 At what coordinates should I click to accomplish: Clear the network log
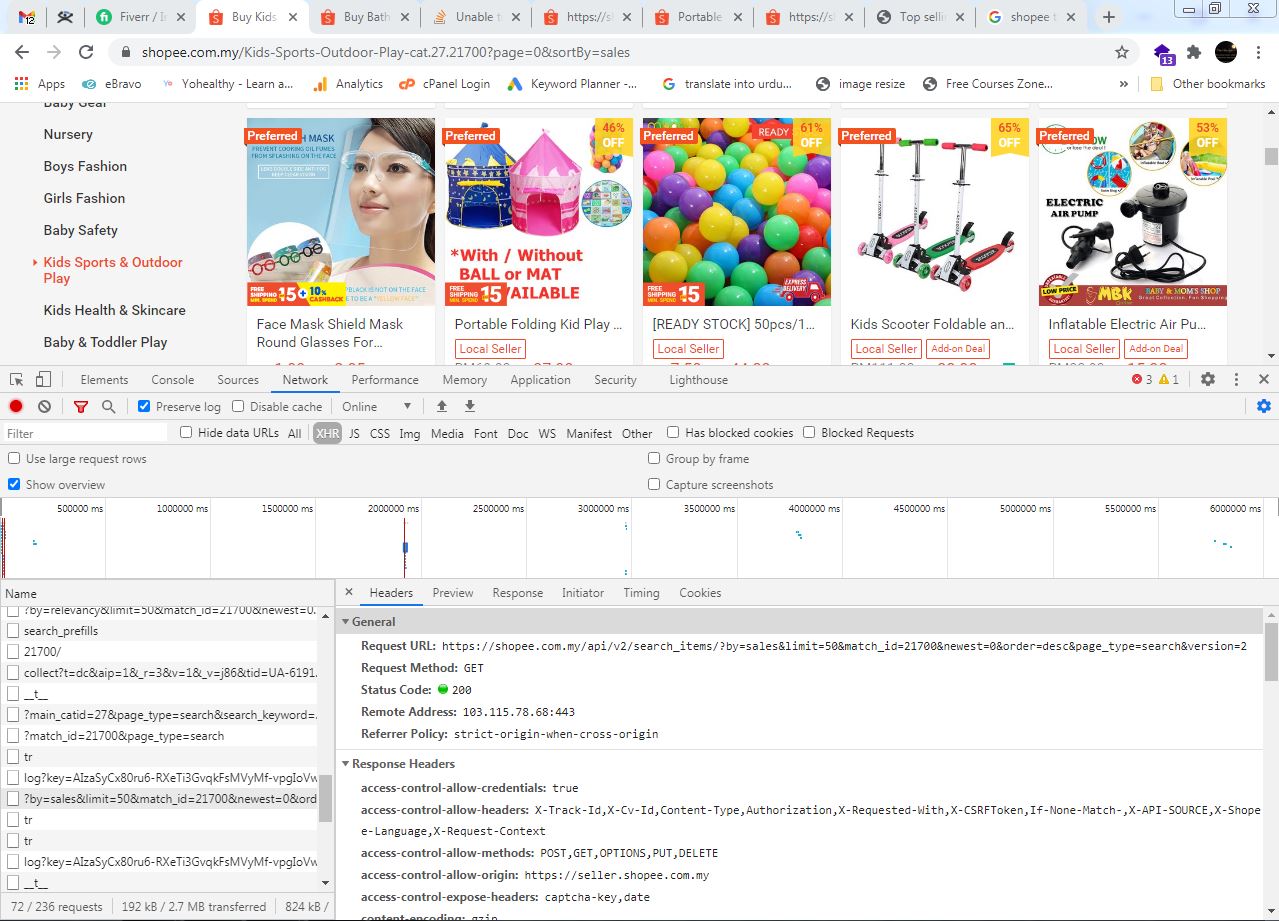[44, 406]
